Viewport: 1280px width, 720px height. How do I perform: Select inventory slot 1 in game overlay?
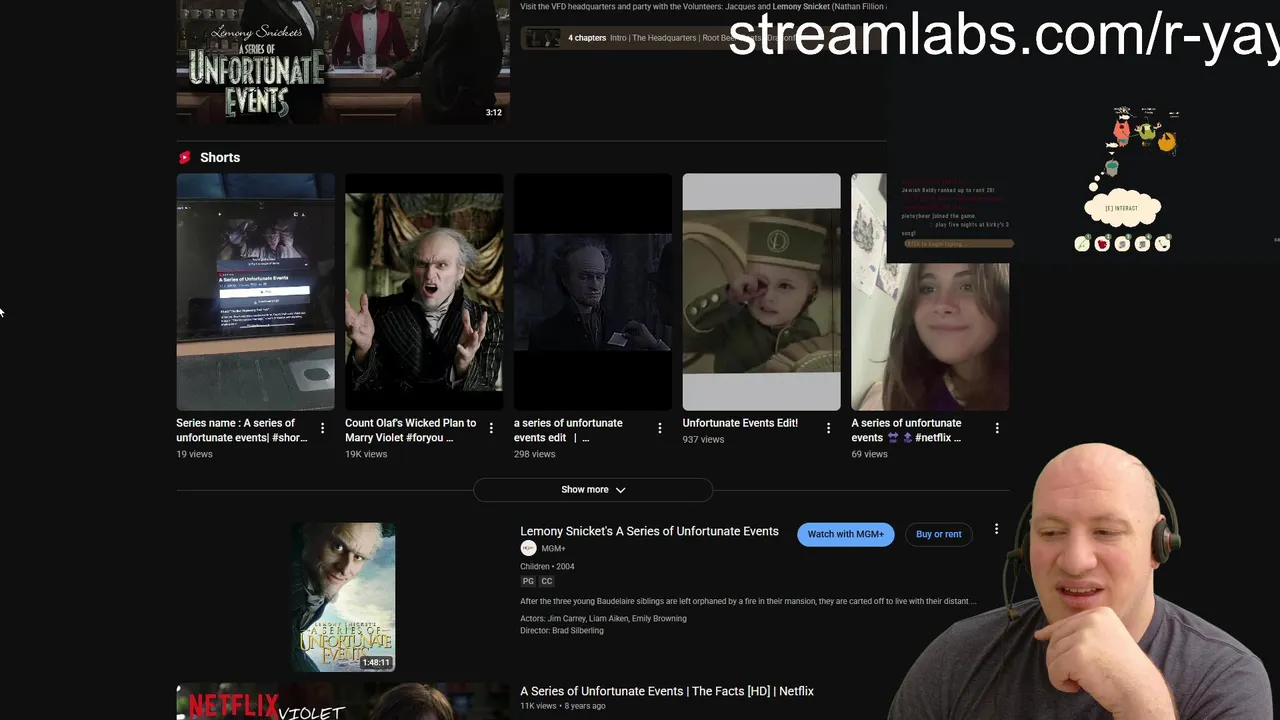(x=1082, y=243)
